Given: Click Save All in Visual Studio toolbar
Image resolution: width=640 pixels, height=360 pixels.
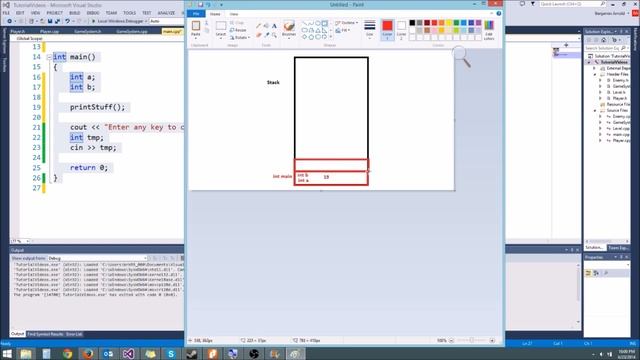Looking at the screenshot, I should click(57, 21).
